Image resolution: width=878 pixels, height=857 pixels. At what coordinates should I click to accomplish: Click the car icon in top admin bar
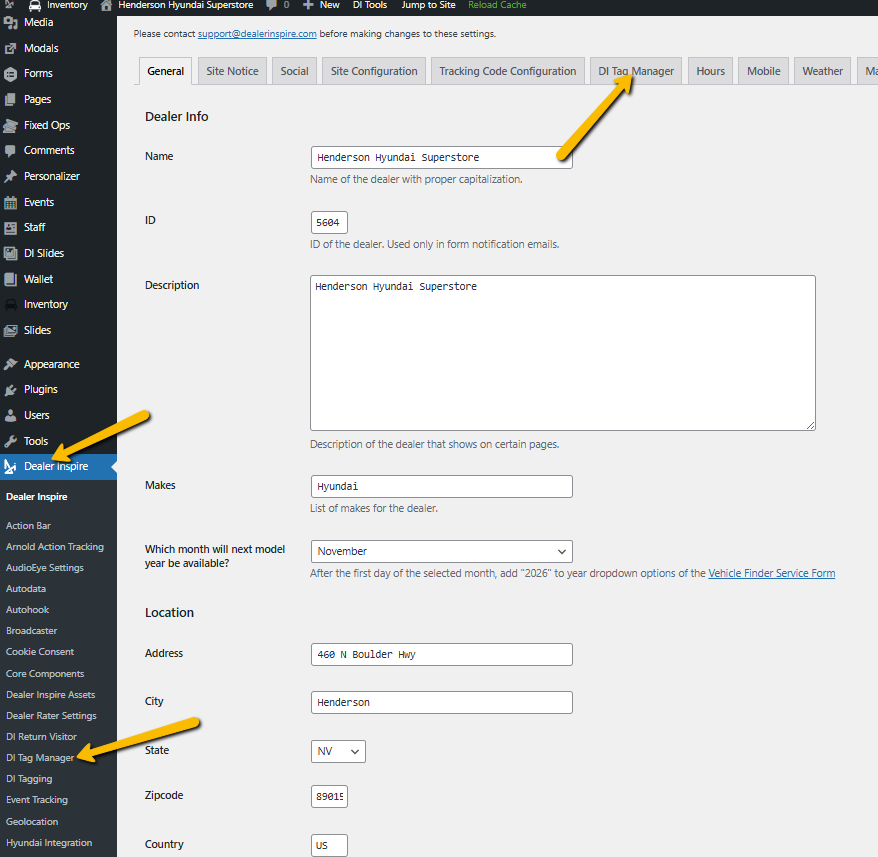click(x=35, y=6)
